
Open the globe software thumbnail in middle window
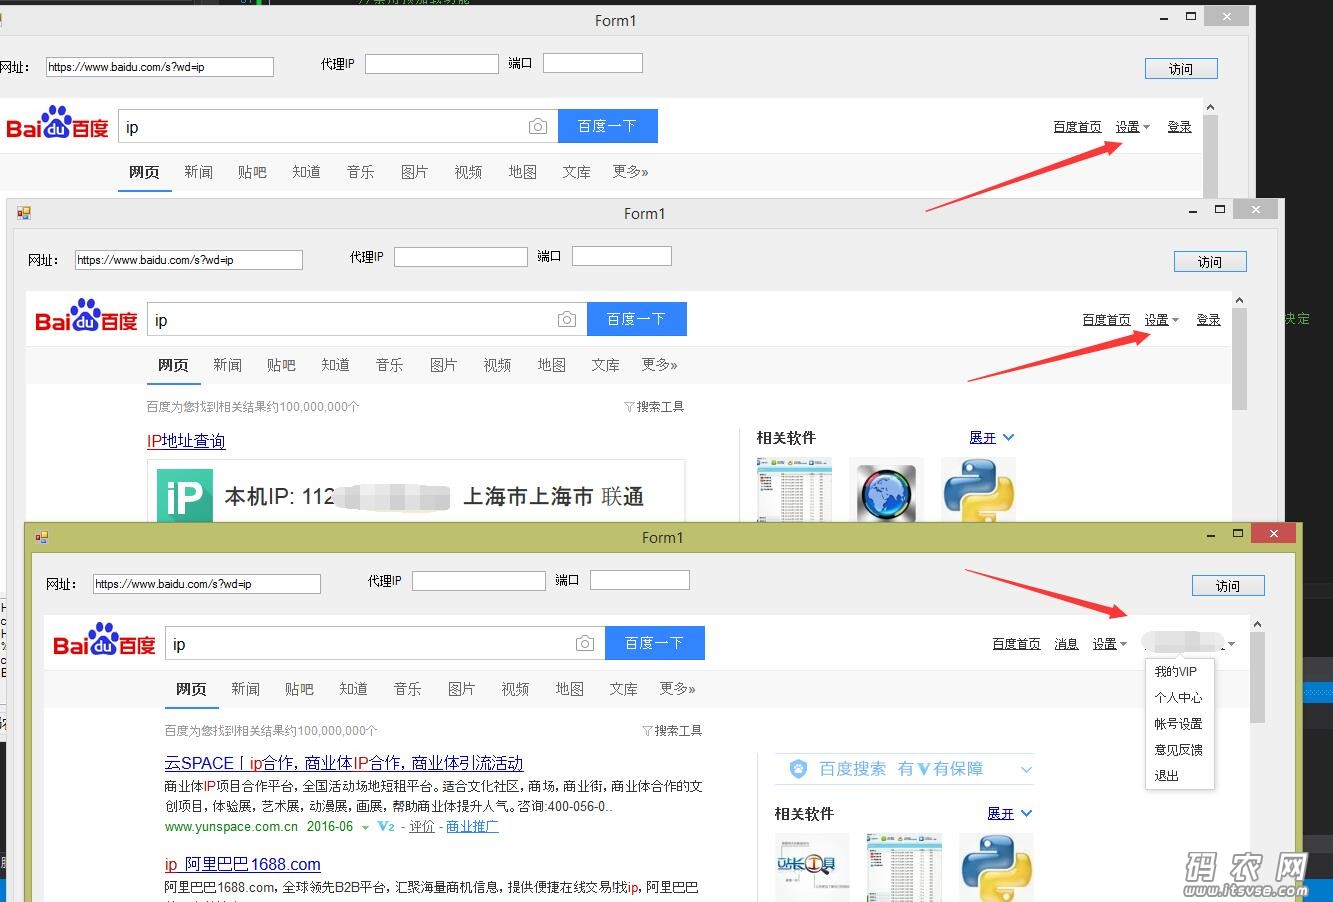click(x=886, y=490)
